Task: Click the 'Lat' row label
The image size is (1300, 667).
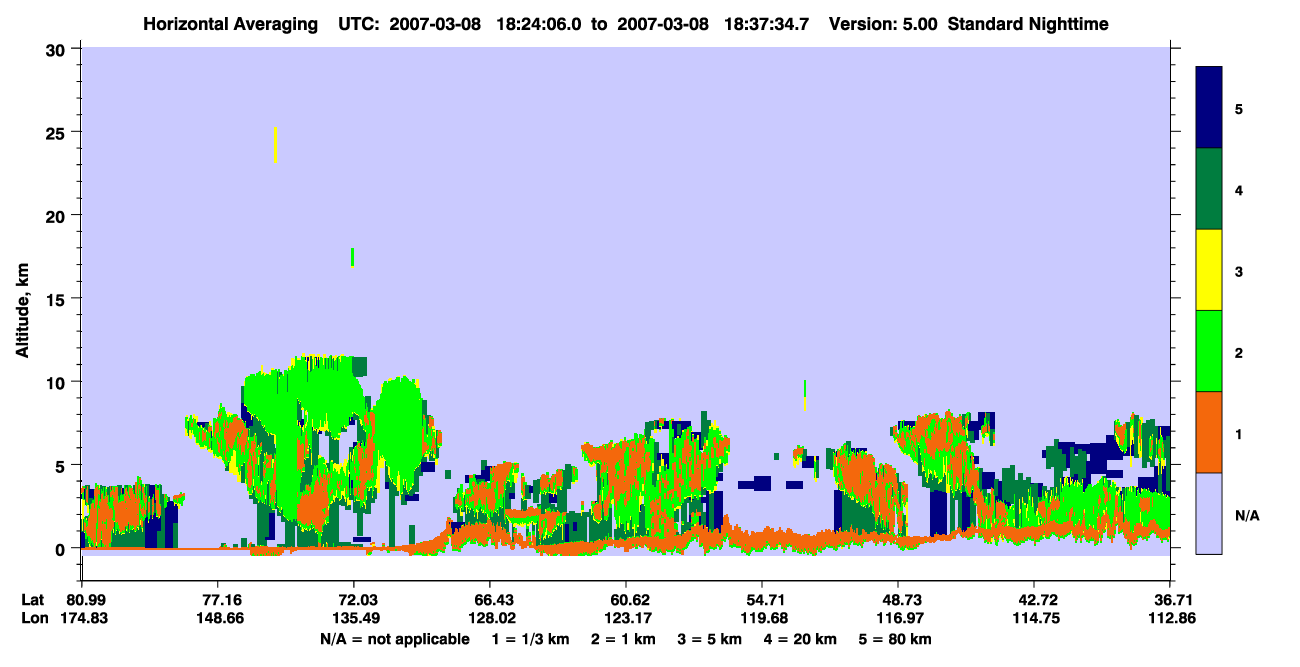Action: coord(32,600)
